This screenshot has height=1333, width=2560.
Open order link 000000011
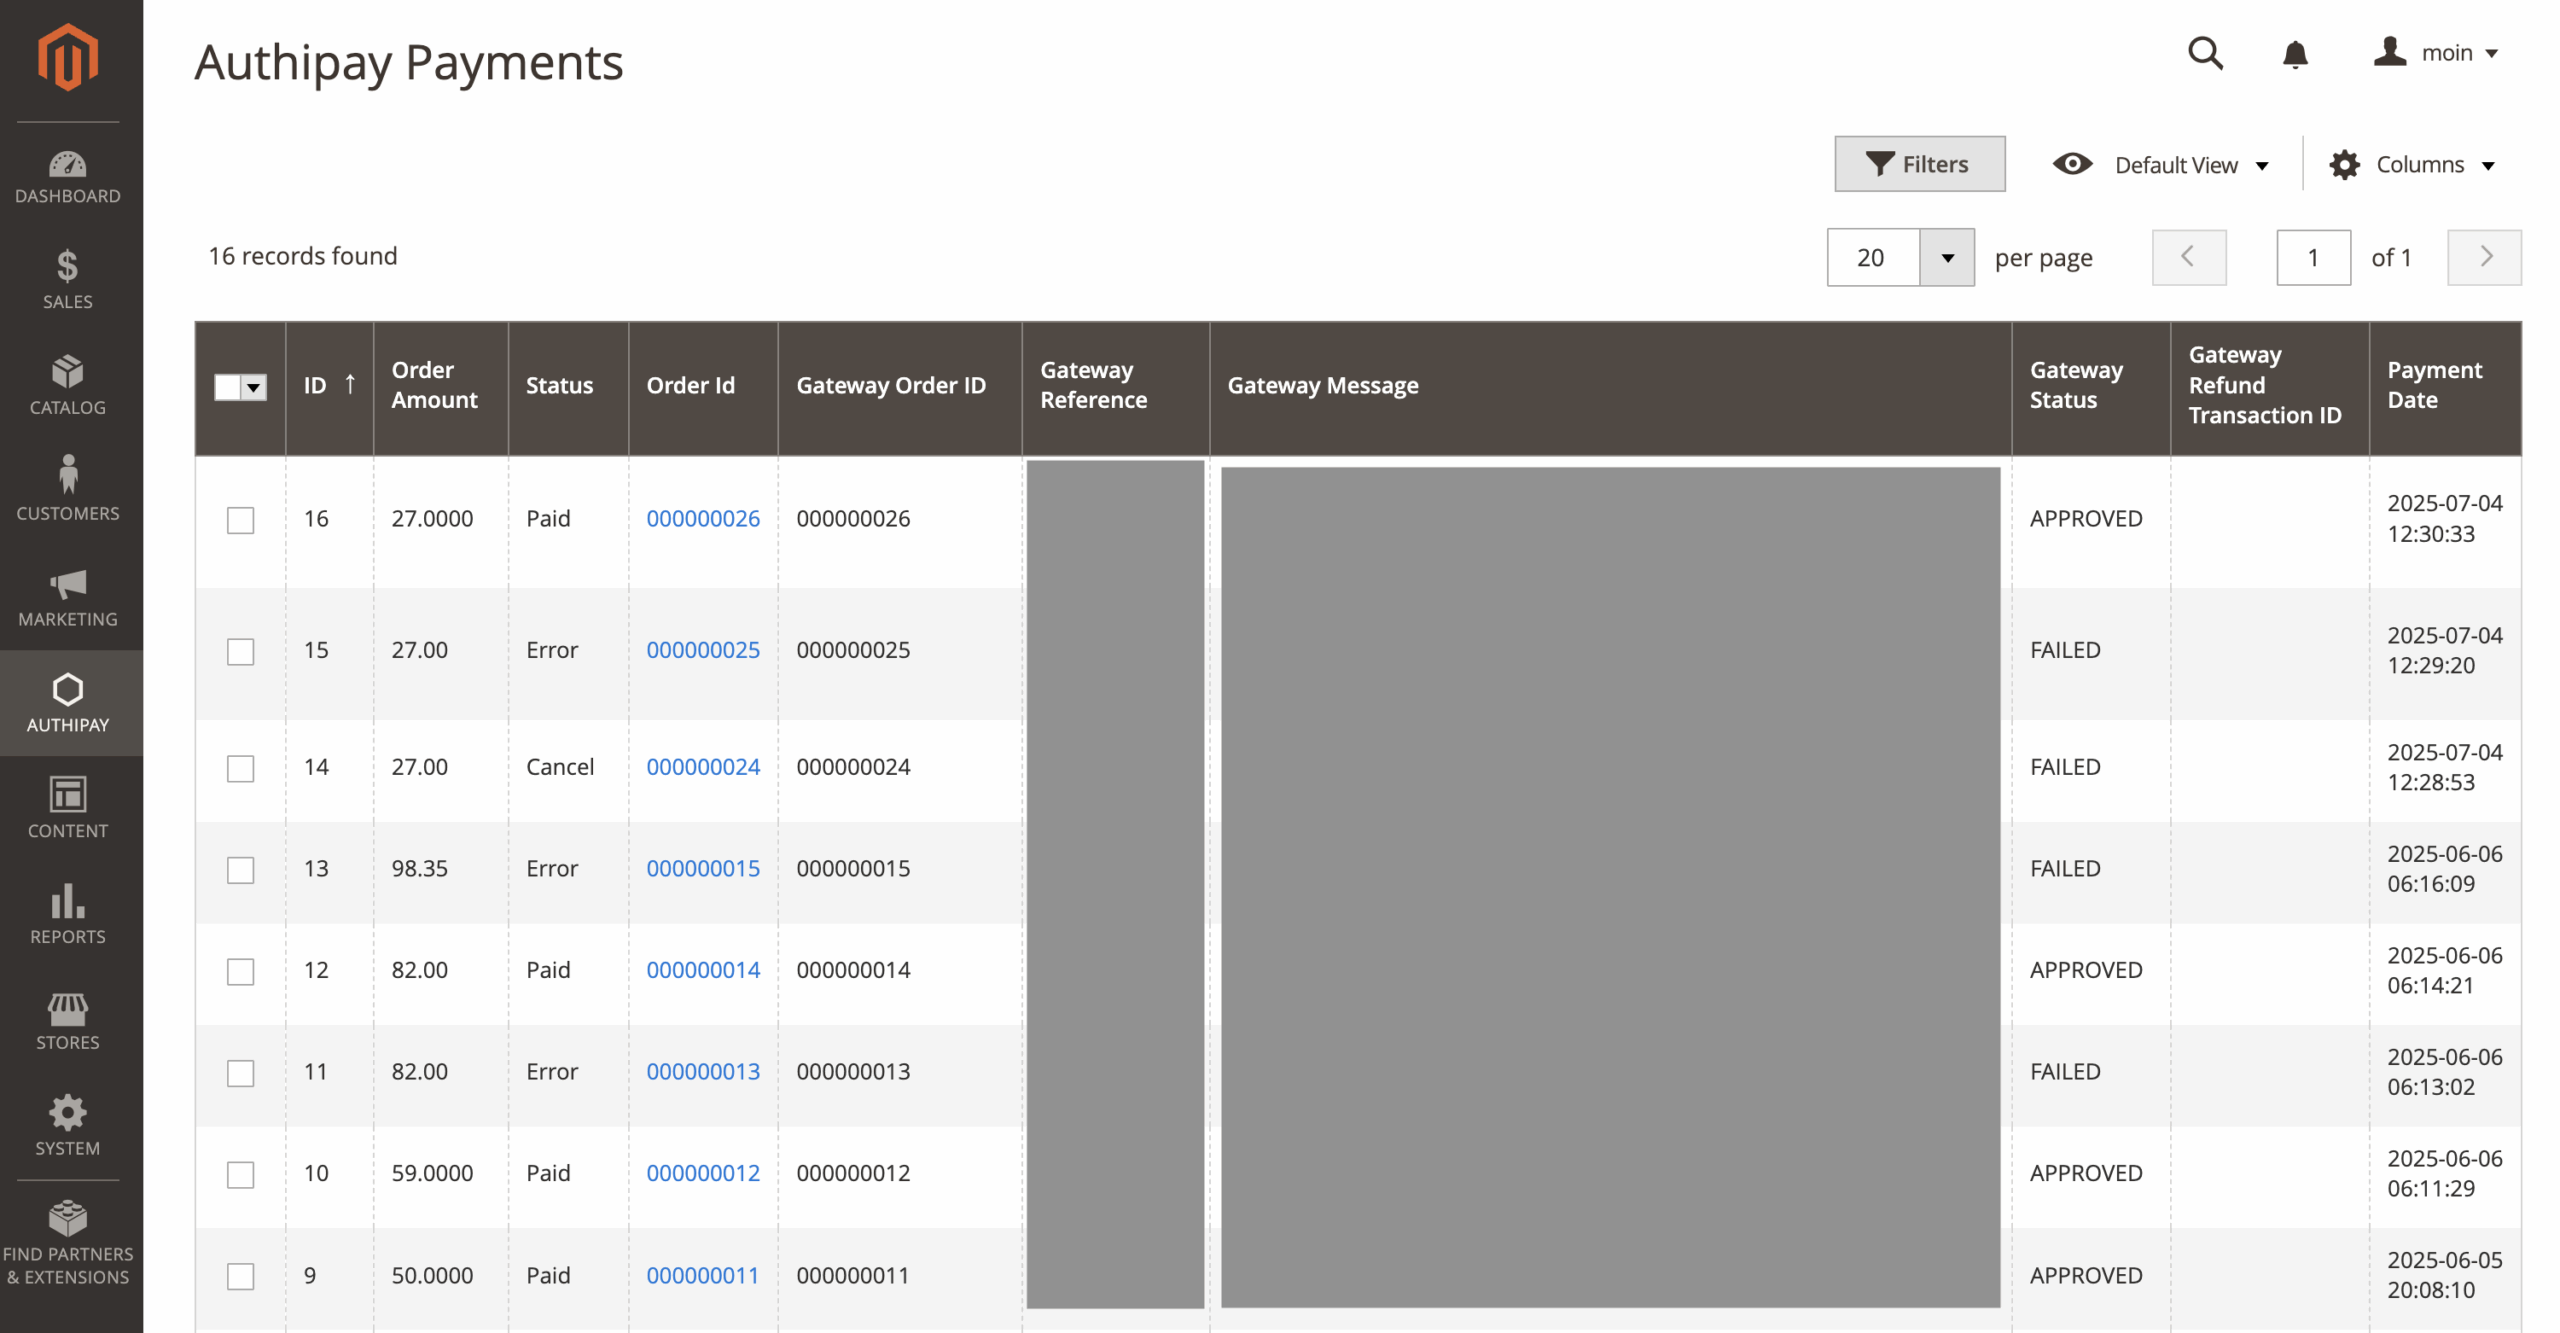pyautogui.click(x=702, y=1276)
